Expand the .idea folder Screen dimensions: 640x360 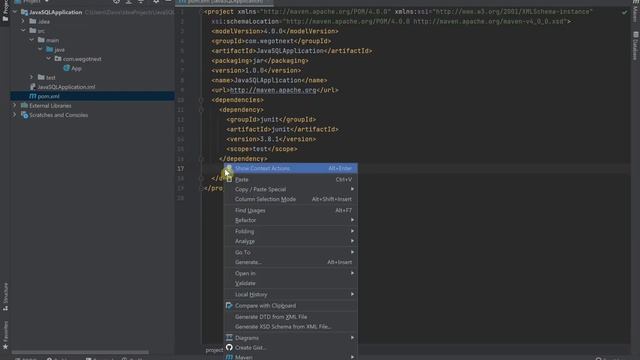click(23, 21)
